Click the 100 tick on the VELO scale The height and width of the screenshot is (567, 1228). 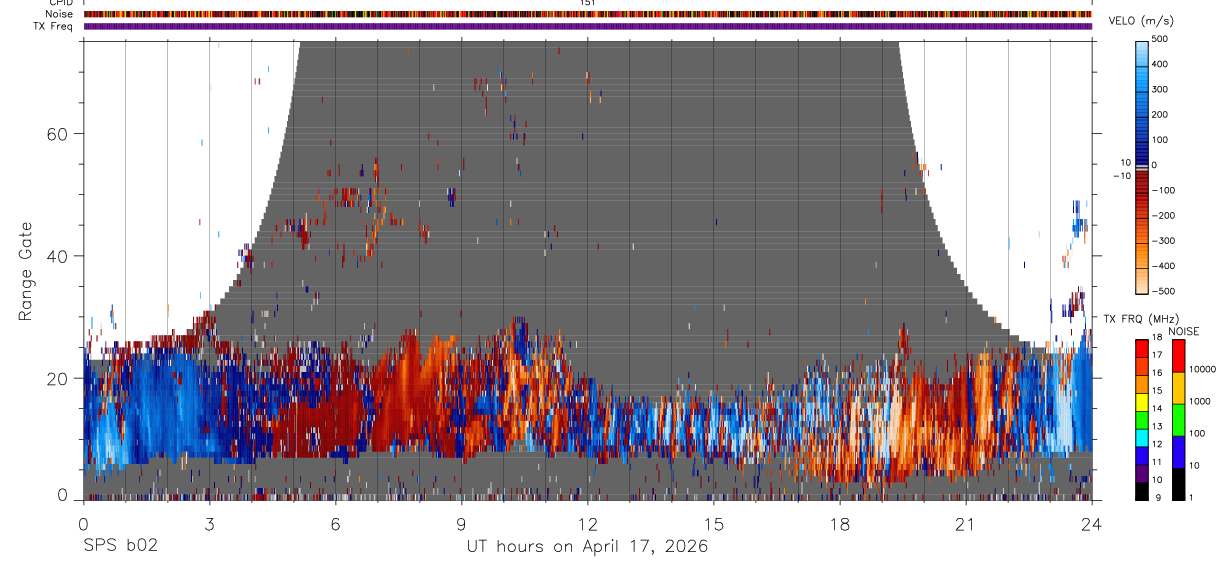(x=1161, y=139)
